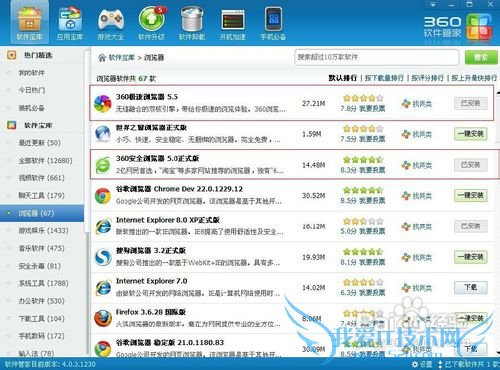Click star rating of 360极速浏览器
500x370 pixels.
pos(363,98)
